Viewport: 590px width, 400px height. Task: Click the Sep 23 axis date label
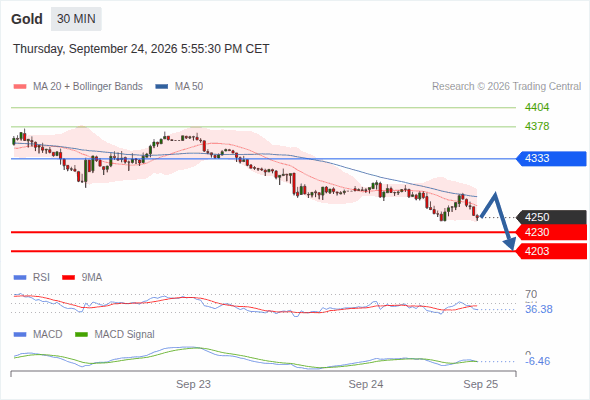[193, 384]
